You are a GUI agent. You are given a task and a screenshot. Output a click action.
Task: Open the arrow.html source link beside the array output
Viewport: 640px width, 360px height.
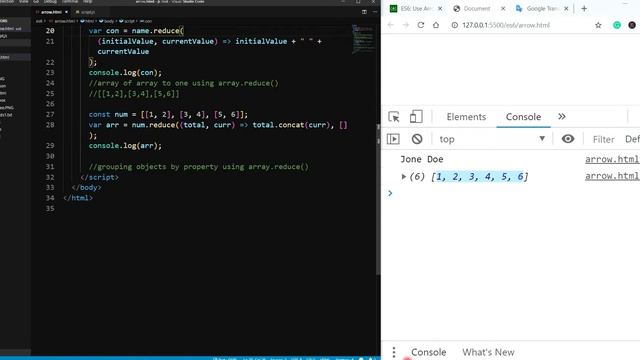(612, 176)
